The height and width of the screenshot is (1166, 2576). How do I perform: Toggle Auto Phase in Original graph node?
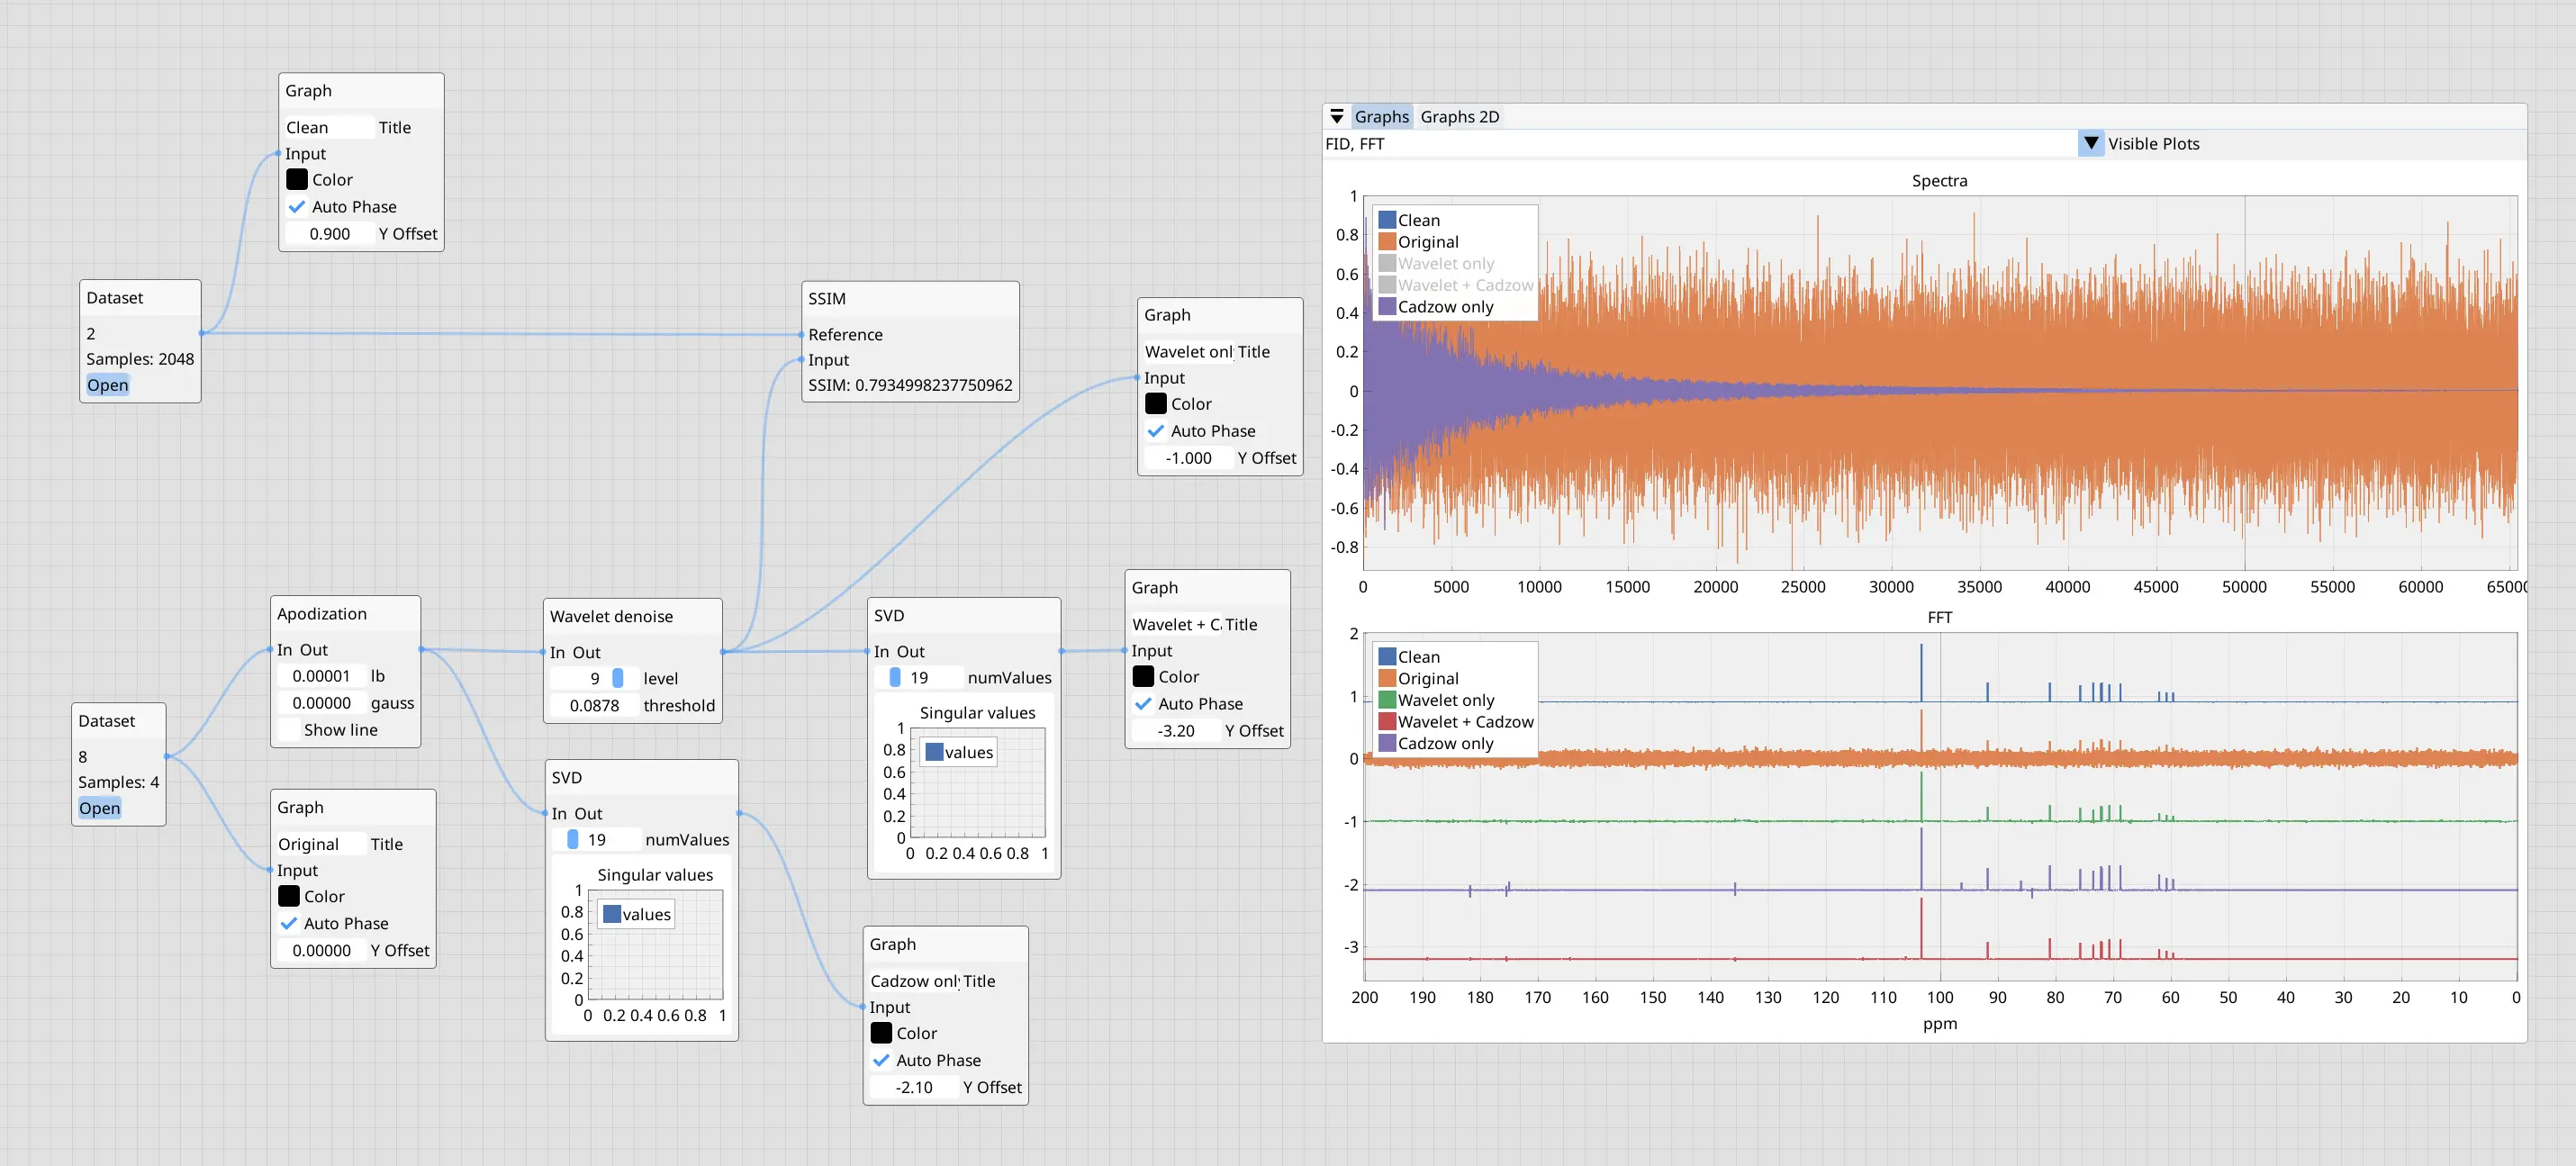tap(289, 923)
